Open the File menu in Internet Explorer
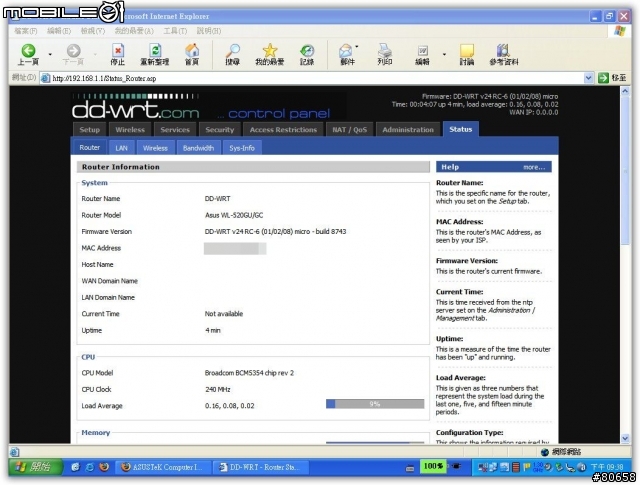The image size is (640, 485). click(x=25, y=31)
